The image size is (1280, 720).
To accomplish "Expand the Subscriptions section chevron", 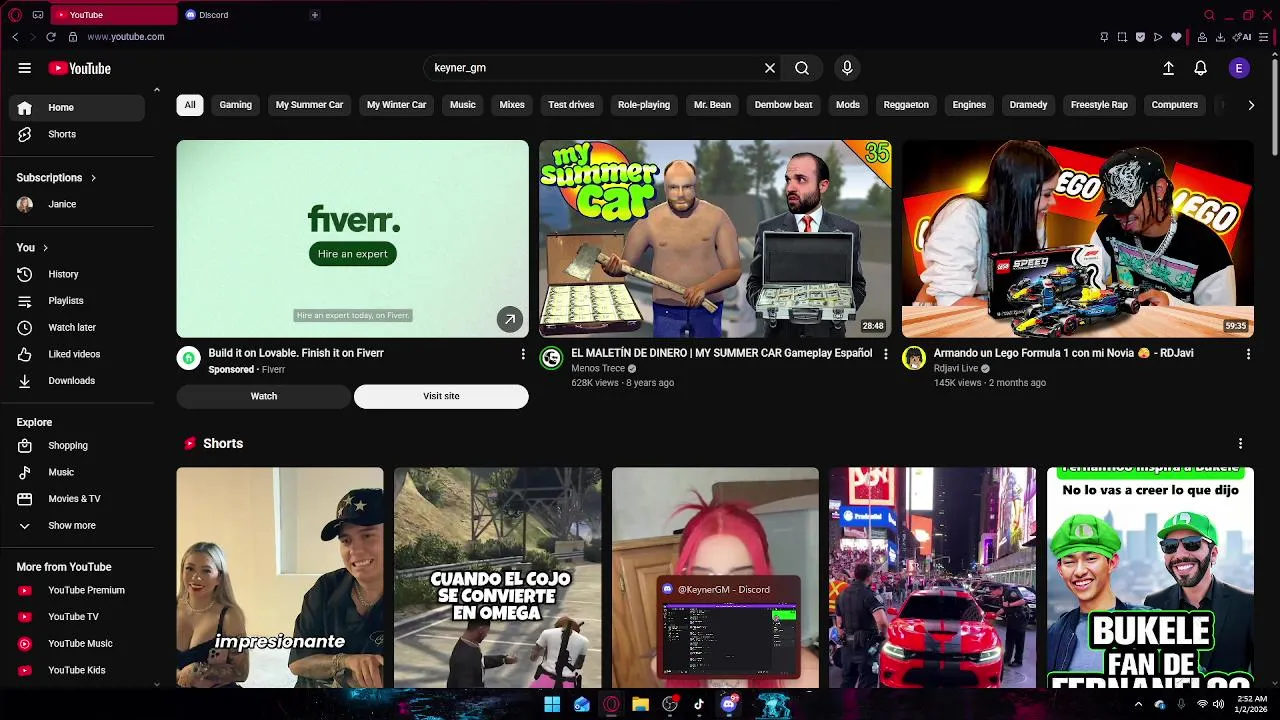I will tap(93, 178).
